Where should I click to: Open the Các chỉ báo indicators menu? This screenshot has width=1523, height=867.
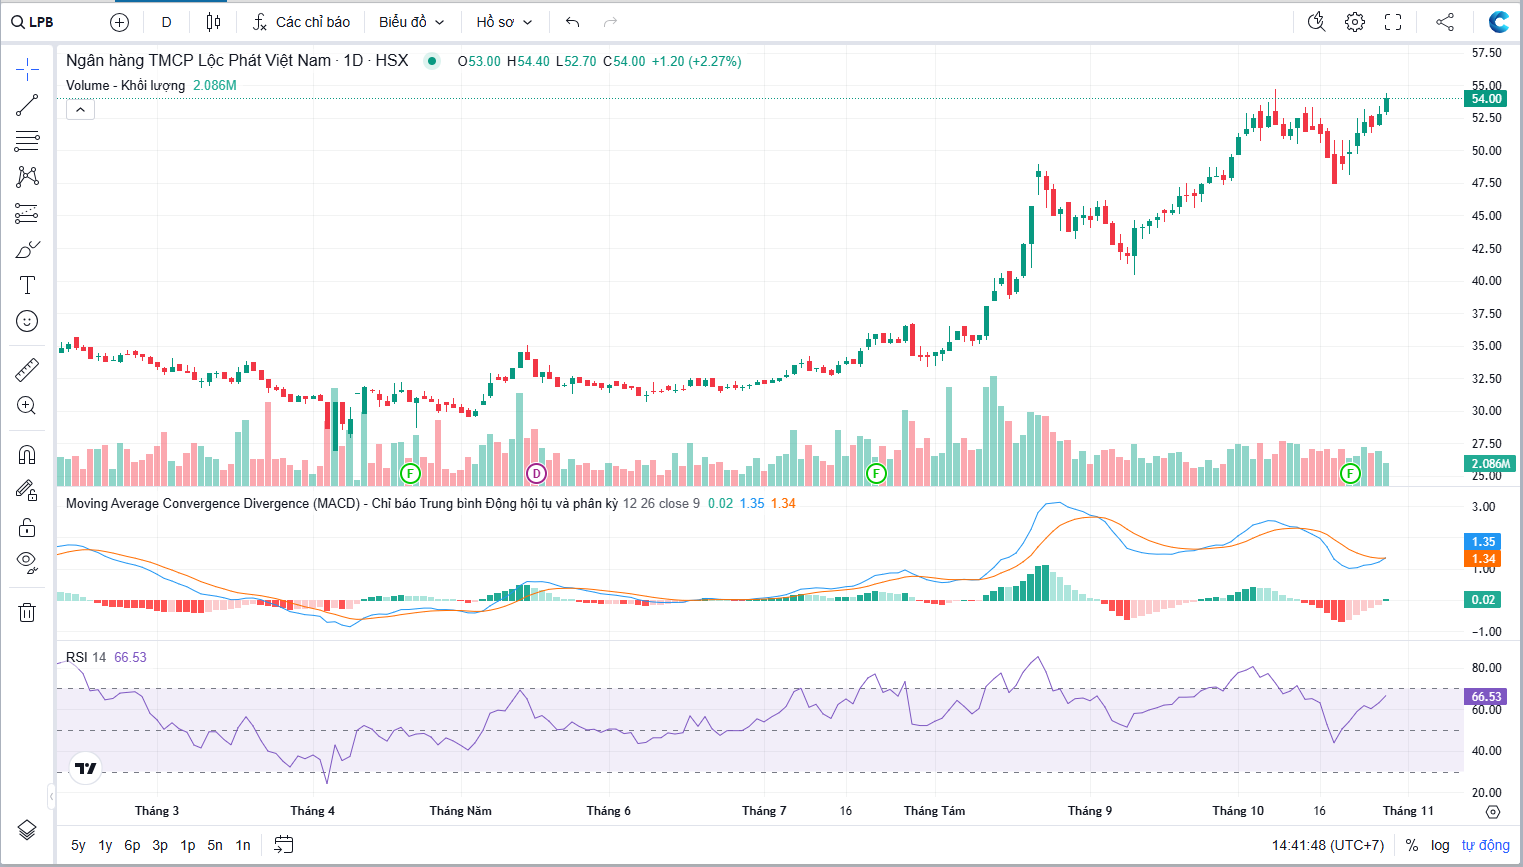pos(301,22)
